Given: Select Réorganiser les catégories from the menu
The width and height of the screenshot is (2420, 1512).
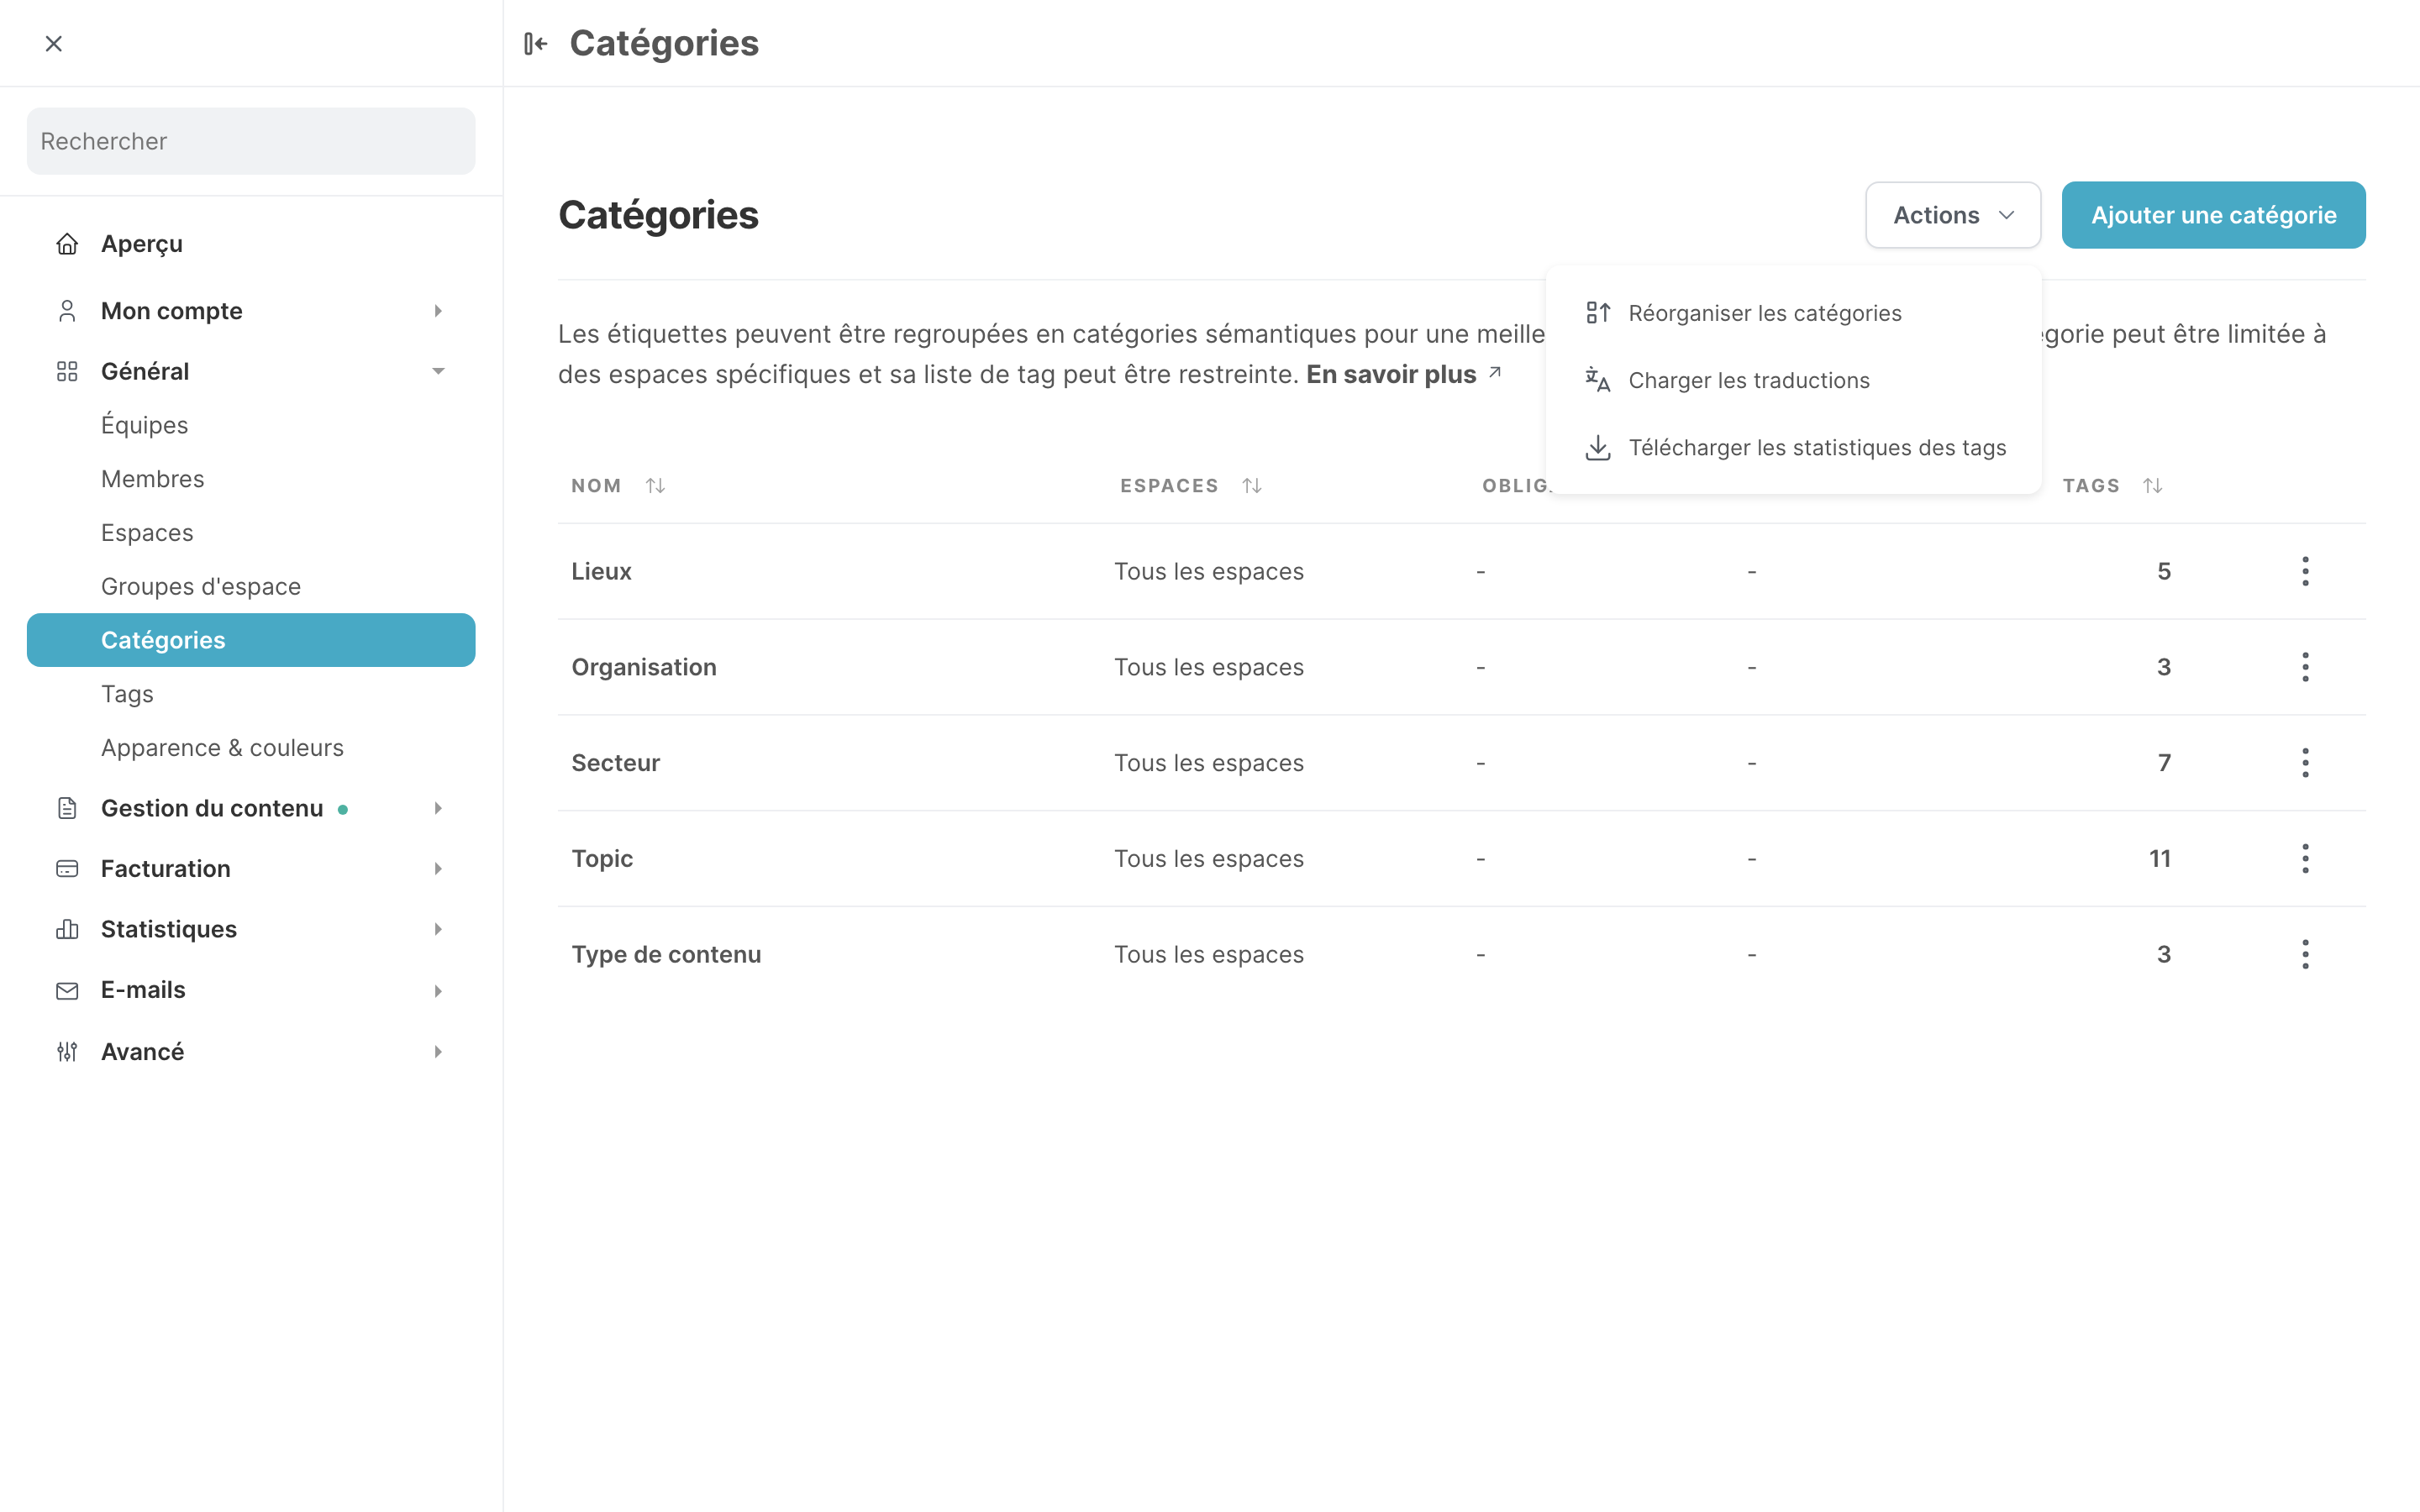Looking at the screenshot, I should (x=1793, y=313).
